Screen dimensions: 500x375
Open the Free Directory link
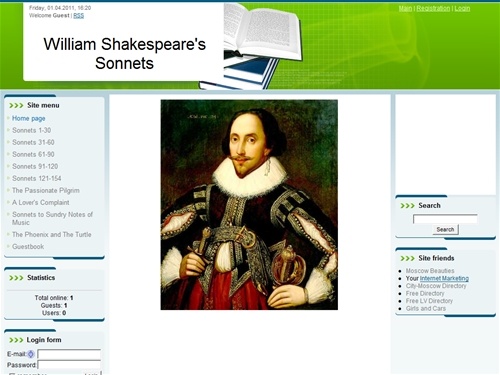point(425,293)
